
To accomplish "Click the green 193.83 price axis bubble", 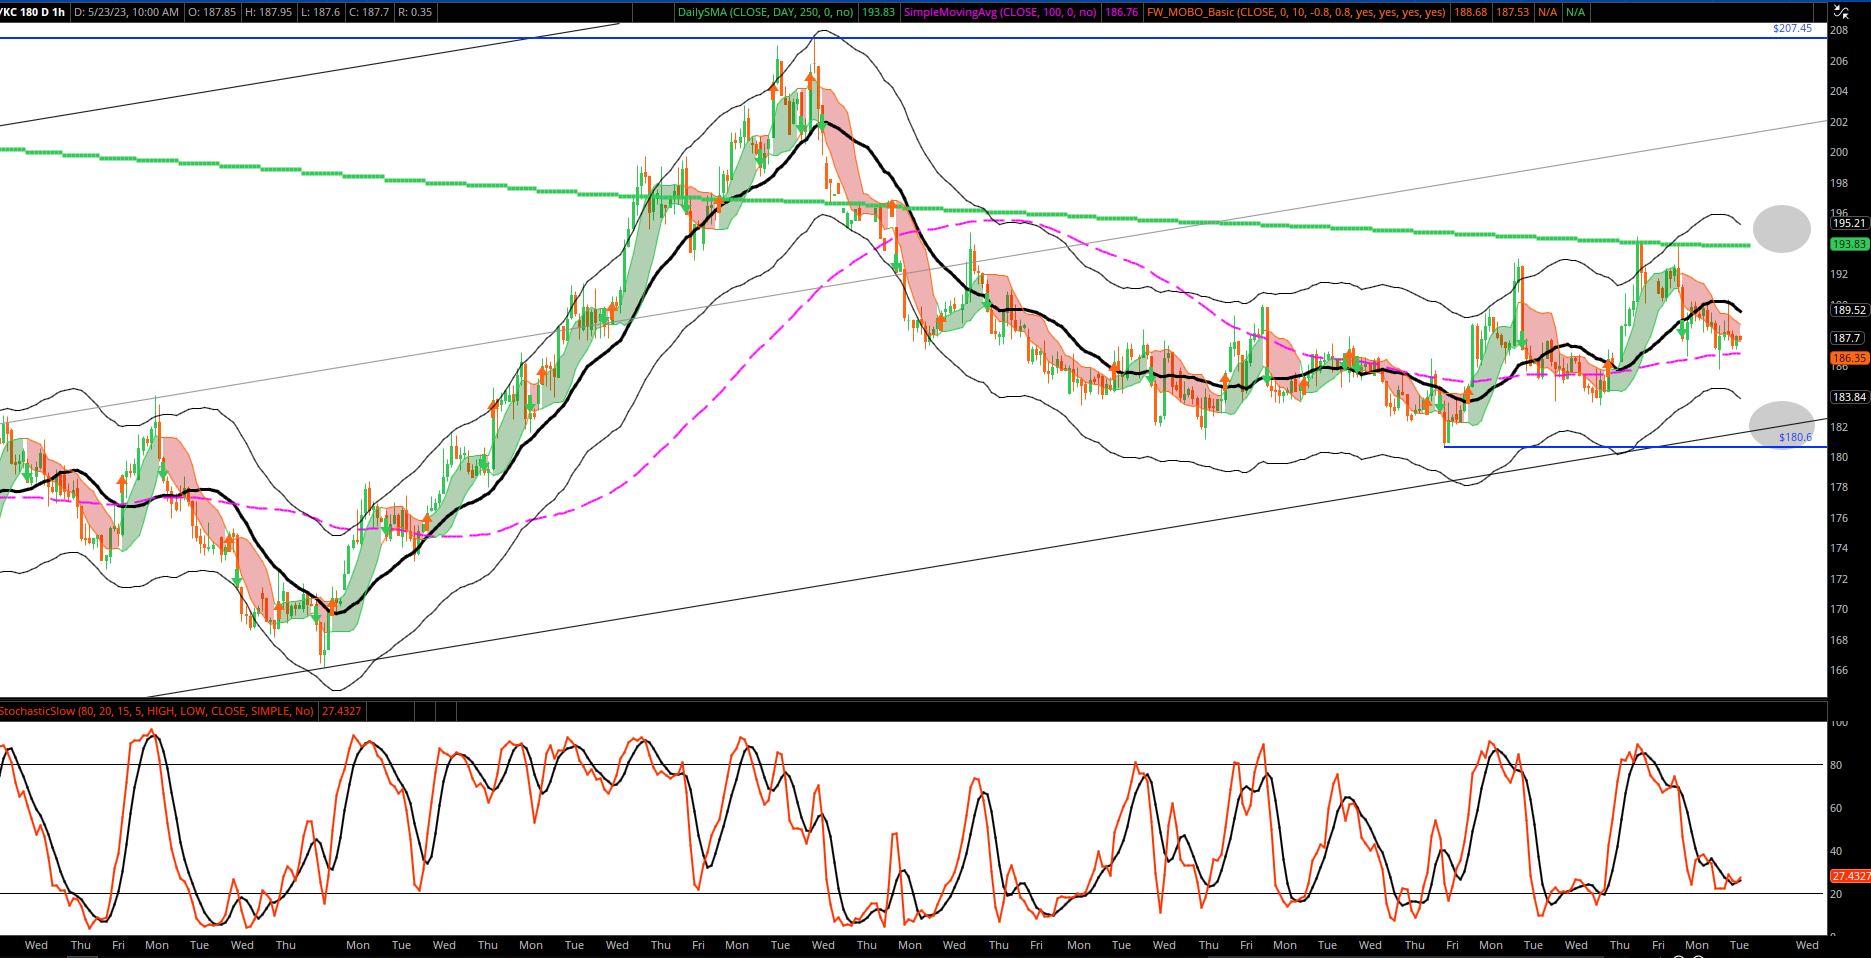I will click(x=1849, y=244).
